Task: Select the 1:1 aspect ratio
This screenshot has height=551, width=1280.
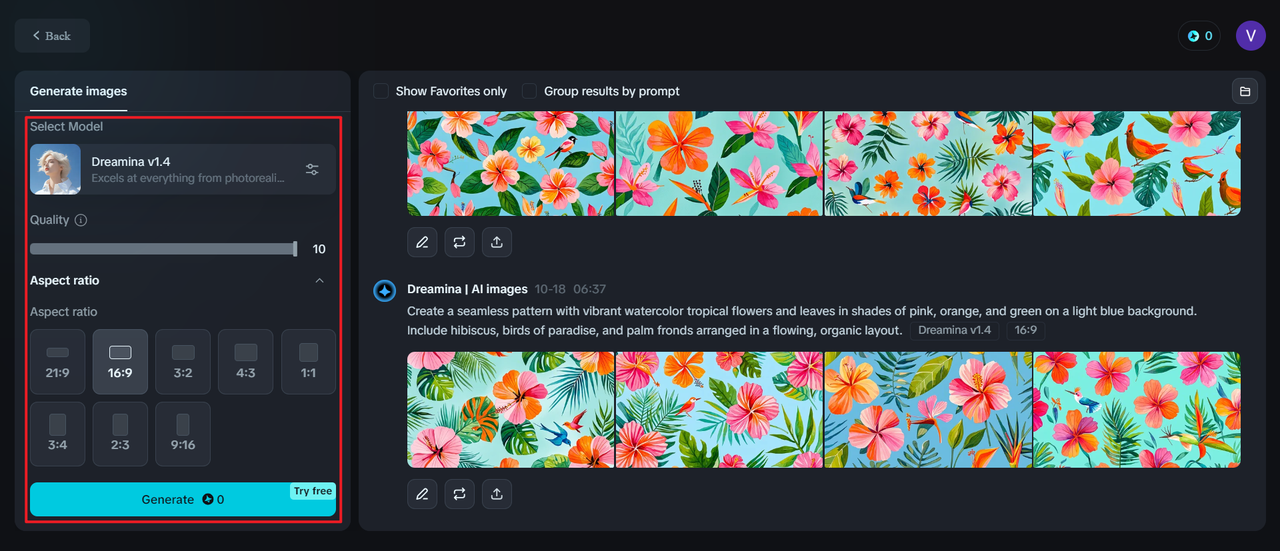Action: (x=308, y=361)
